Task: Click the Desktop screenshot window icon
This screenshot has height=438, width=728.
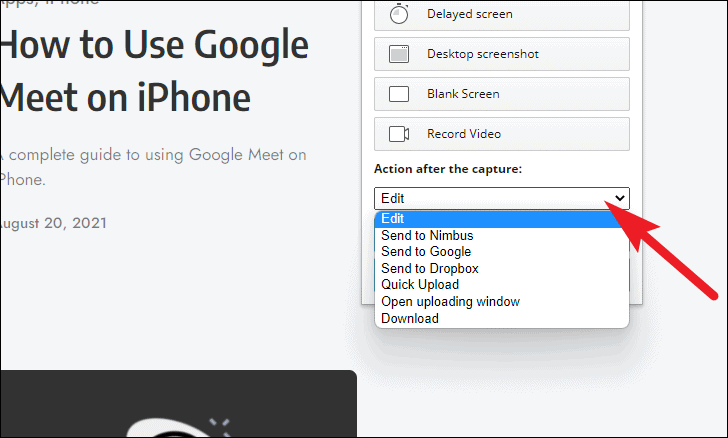Action: pyautogui.click(x=399, y=54)
